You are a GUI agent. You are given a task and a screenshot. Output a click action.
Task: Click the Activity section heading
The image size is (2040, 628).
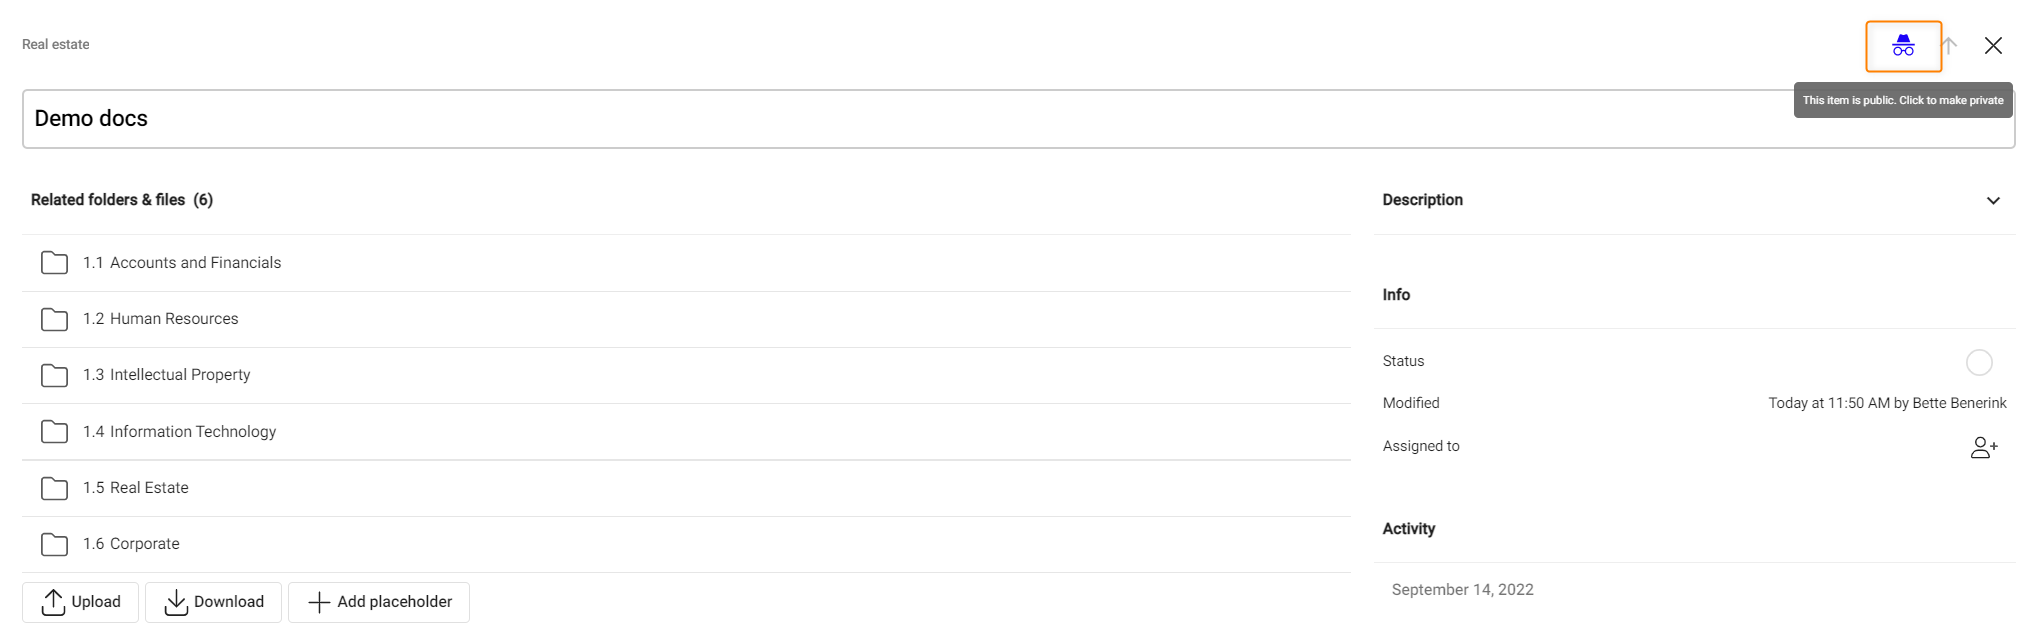[x=1408, y=529]
